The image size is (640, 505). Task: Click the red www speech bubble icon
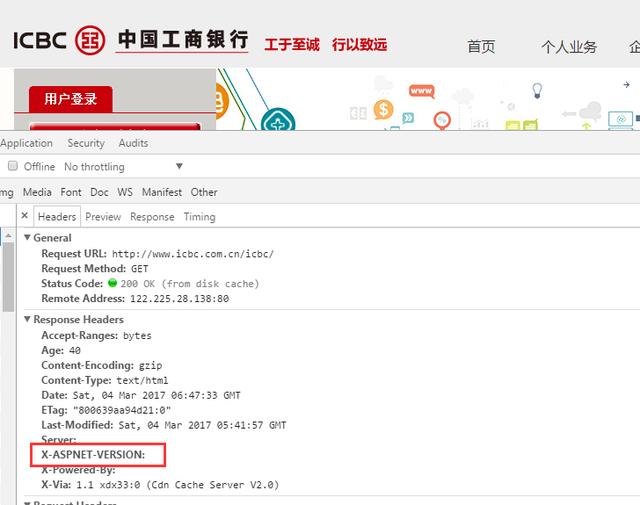coord(422,91)
